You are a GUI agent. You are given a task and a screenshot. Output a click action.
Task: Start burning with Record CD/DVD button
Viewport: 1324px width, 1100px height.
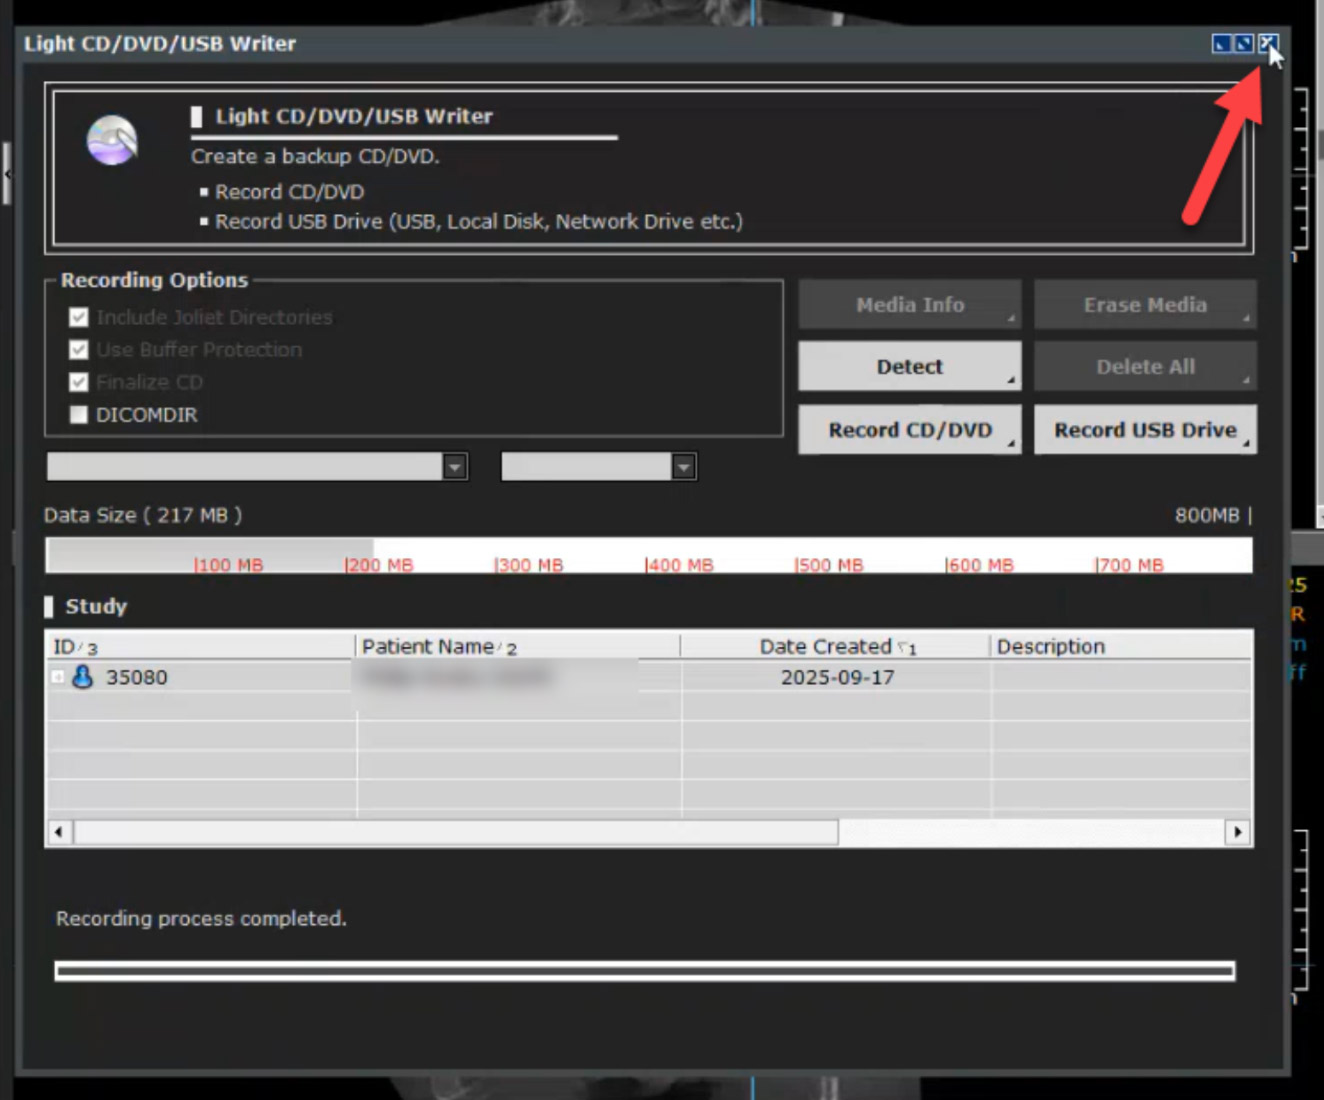(x=909, y=430)
